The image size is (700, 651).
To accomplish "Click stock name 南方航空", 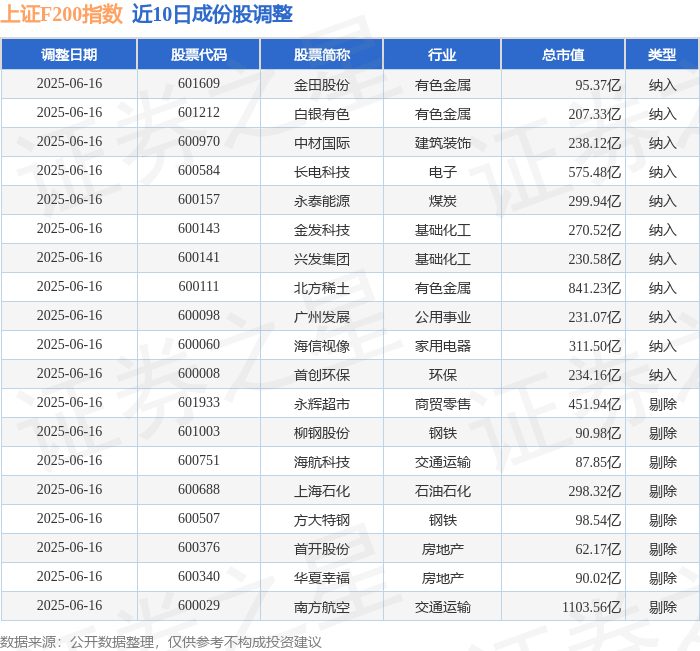I will tap(321, 607).
